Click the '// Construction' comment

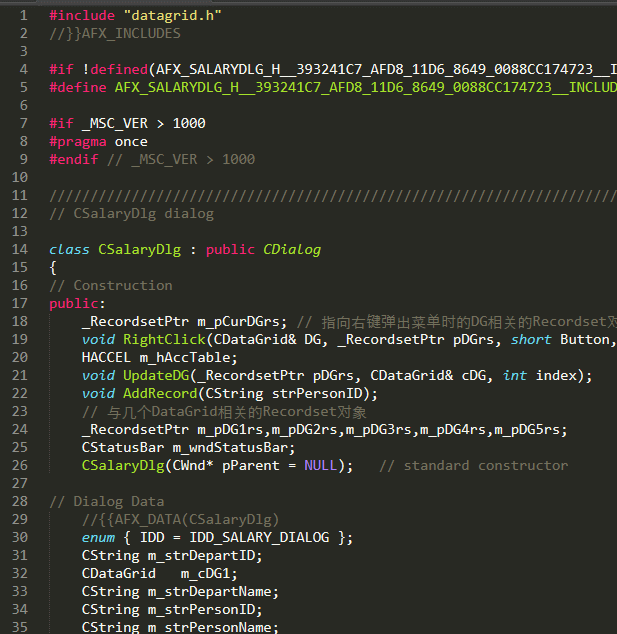coord(111,286)
